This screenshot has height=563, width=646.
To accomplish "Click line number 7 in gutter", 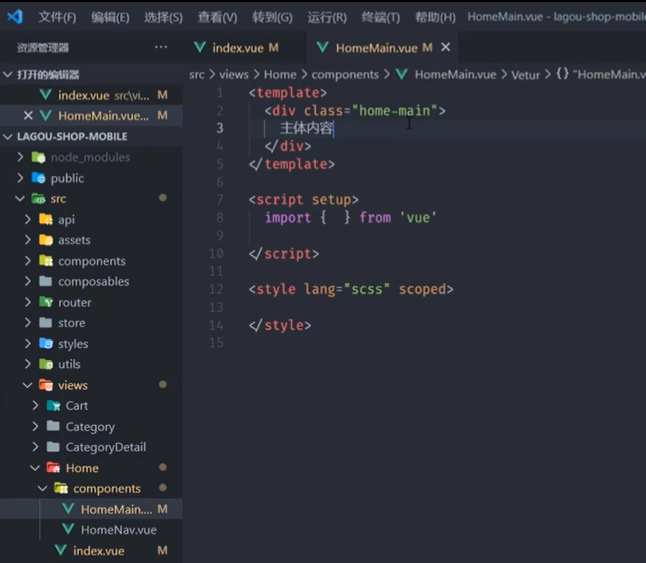I will click(x=220, y=199).
